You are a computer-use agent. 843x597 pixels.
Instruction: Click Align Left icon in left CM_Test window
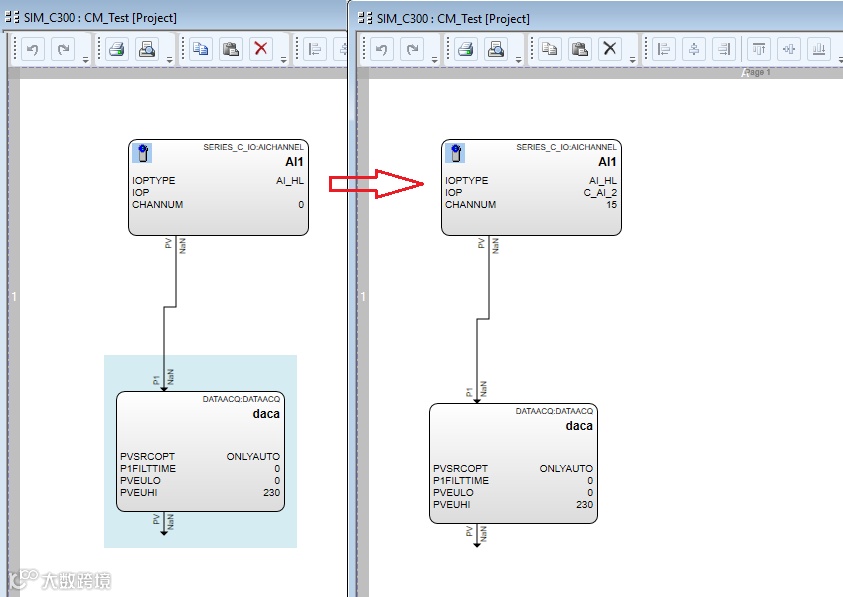point(315,49)
